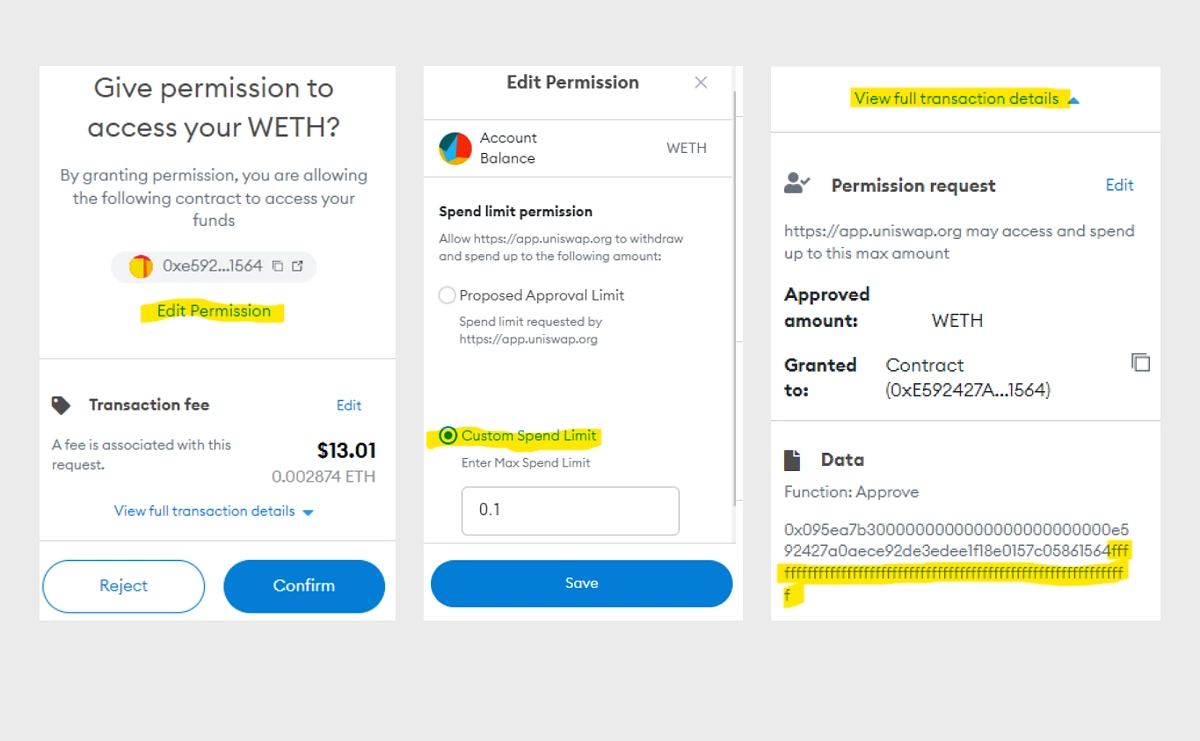Image resolution: width=1200 pixels, height=741 pixels.
Task: Click the Max Spend Limit input field
Action: 570,510
